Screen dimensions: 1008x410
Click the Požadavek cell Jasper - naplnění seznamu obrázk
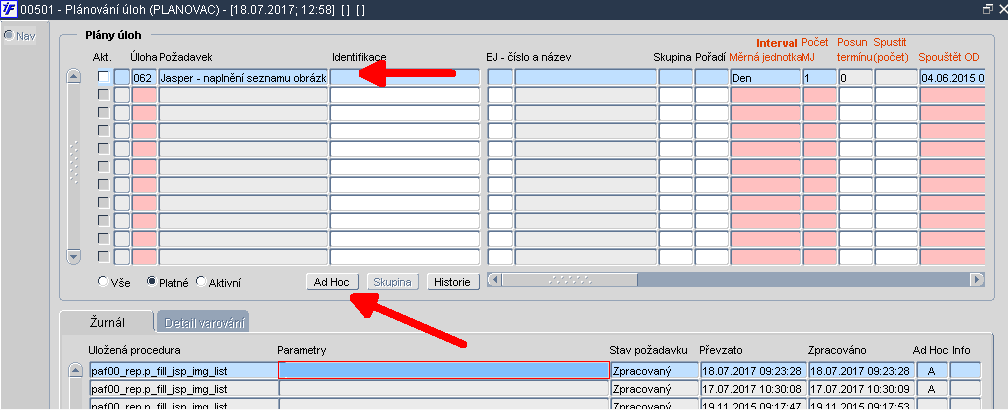coord(244,77)
